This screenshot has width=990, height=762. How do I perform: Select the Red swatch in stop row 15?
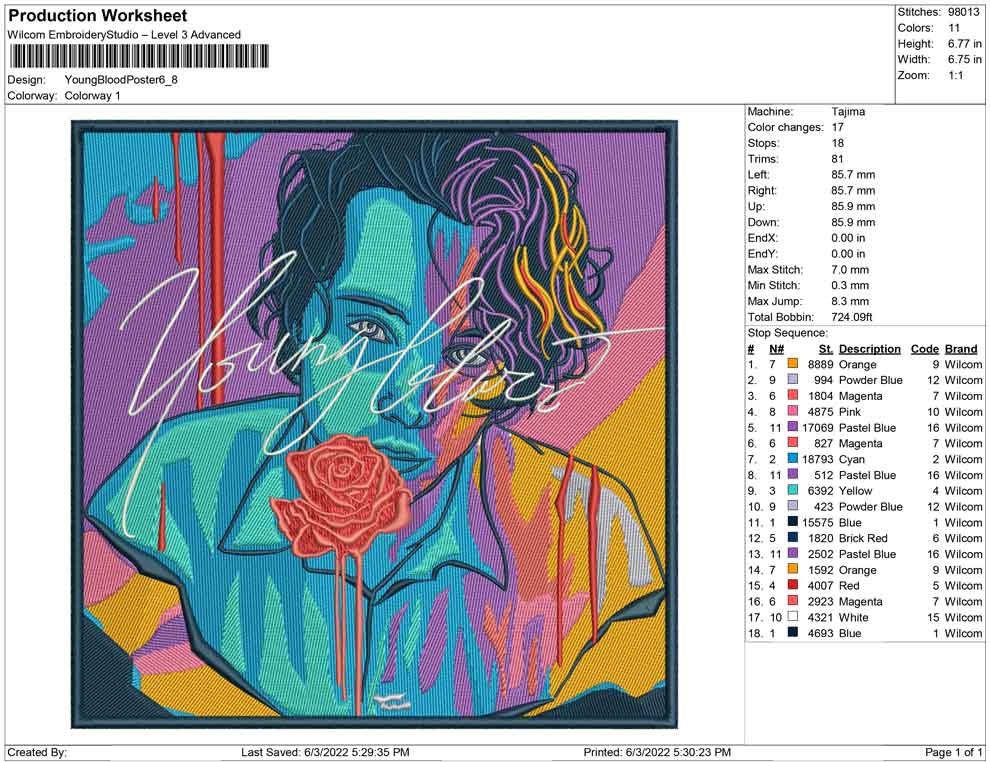(x=793, y=585)
